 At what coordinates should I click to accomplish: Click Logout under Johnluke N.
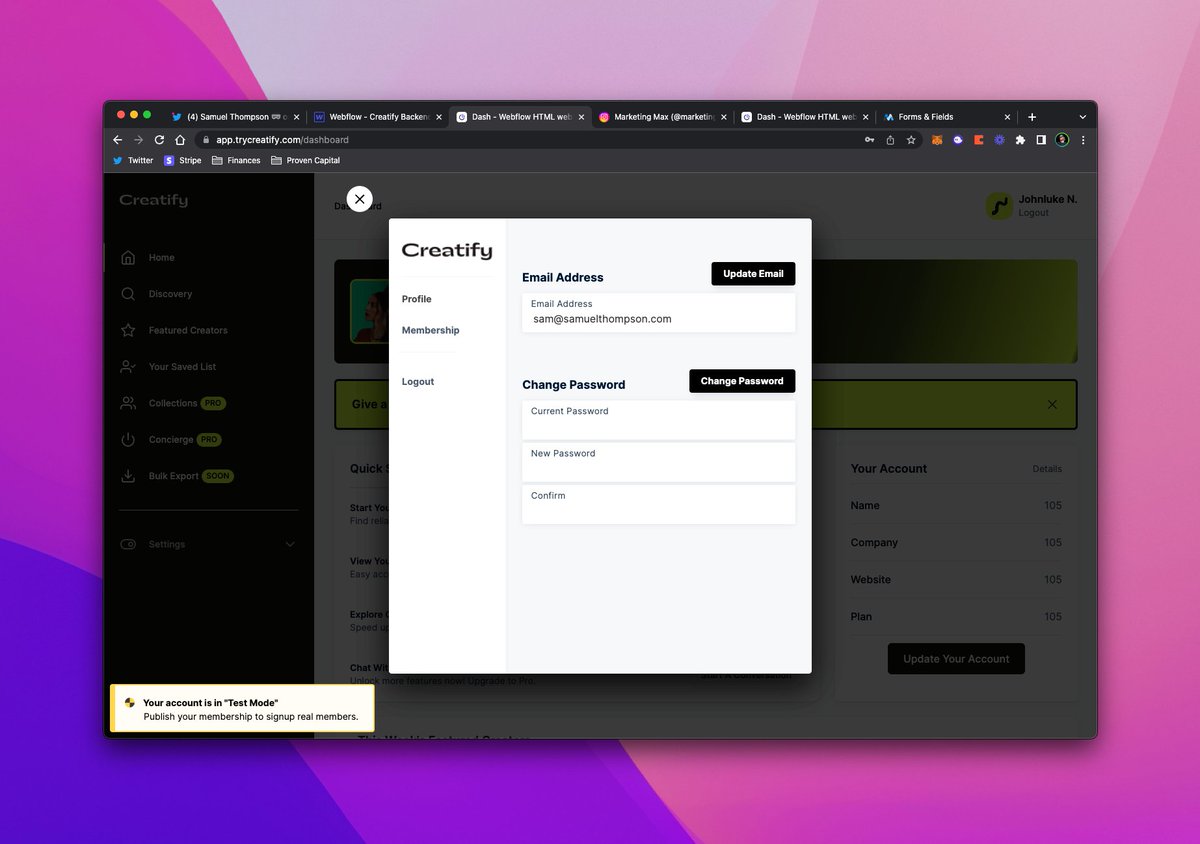pyautogui.click(x=1034, y=213)
